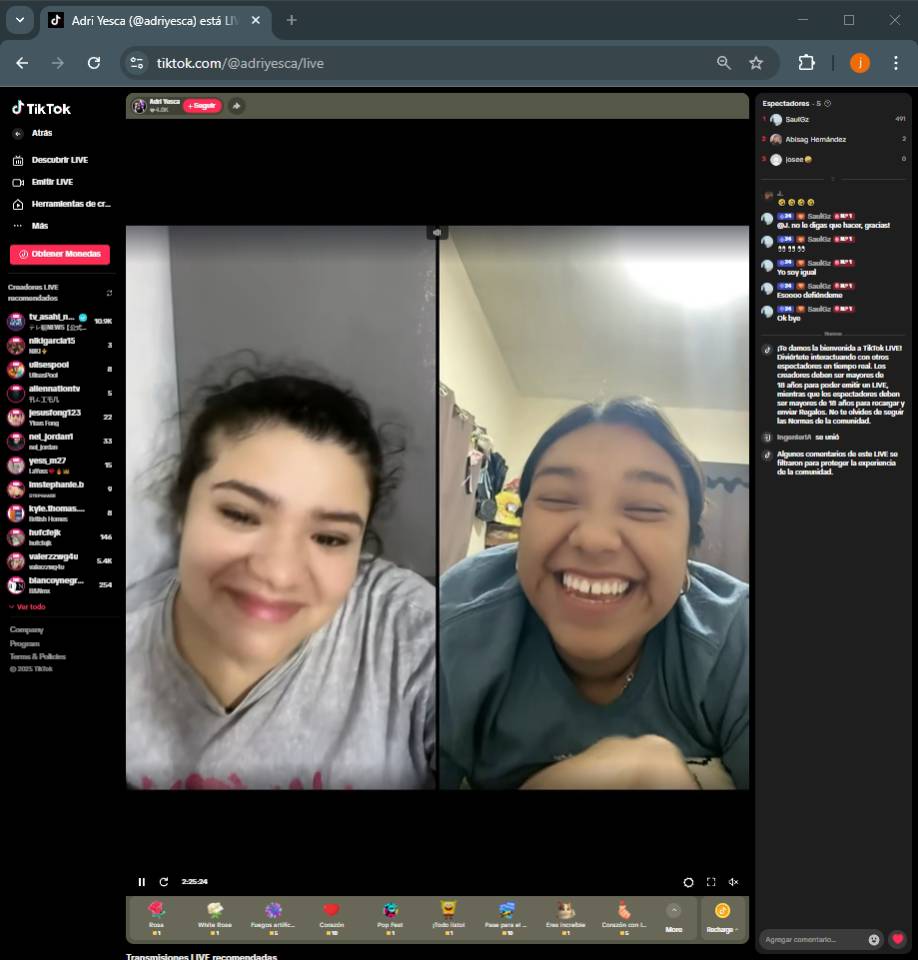Click the heart like button beside comment box

pyautogui.click(x=898, y=939)
